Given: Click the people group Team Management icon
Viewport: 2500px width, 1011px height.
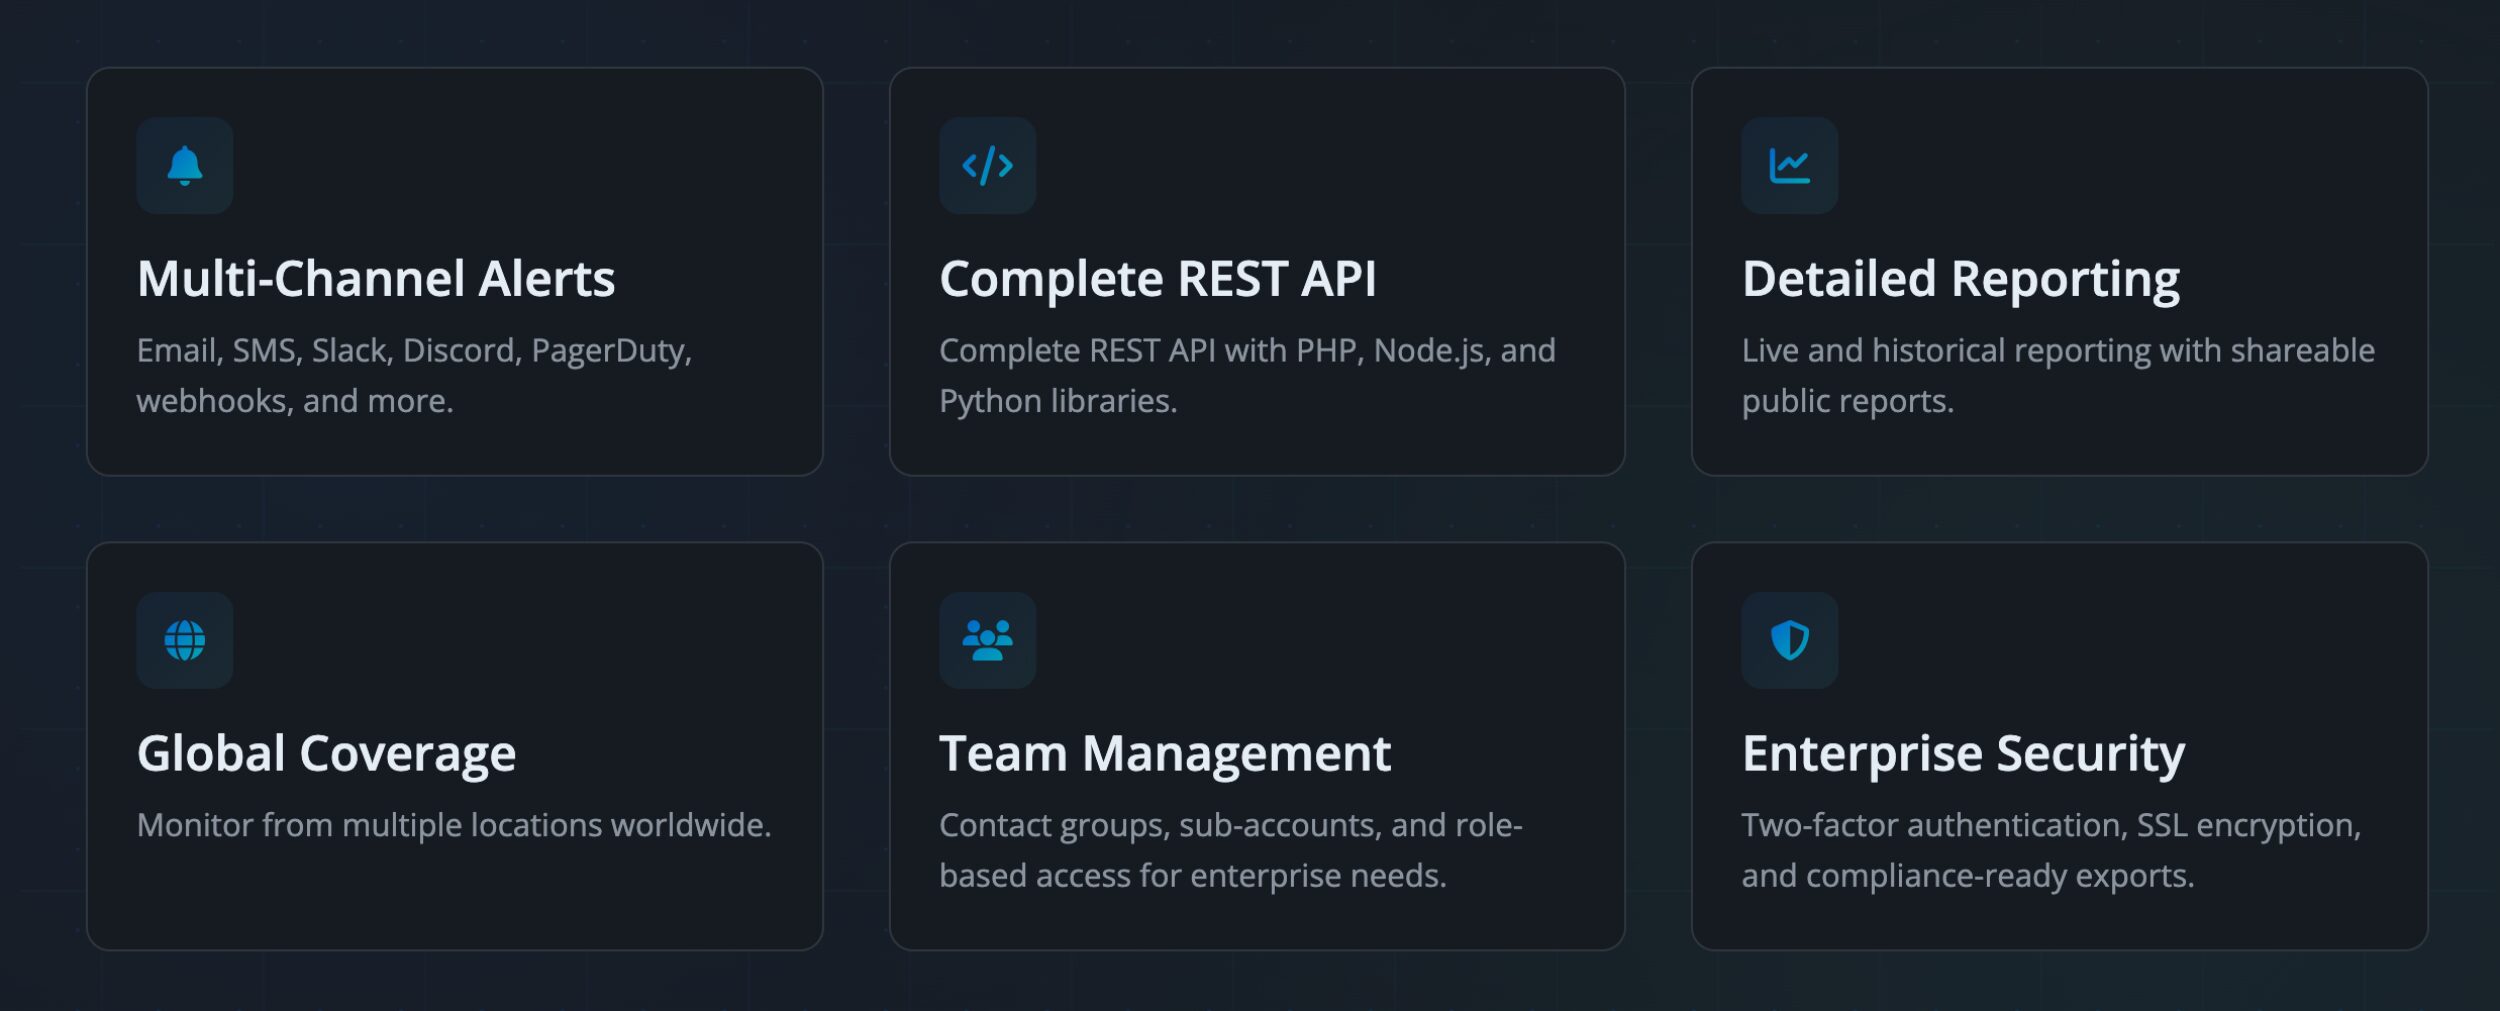Looking at the screenshot, I should (x=987, y=640).
